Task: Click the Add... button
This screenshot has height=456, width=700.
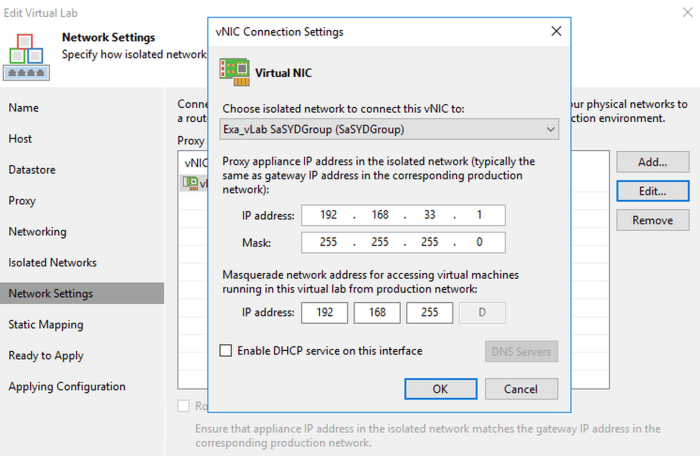Action: (653, 162)
